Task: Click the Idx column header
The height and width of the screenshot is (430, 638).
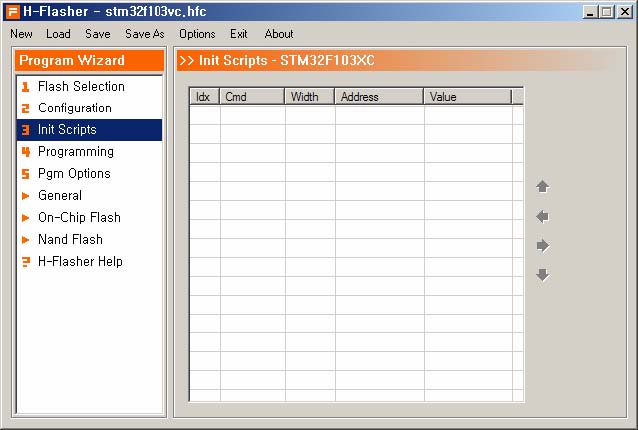Action: [x=205, y=97]
